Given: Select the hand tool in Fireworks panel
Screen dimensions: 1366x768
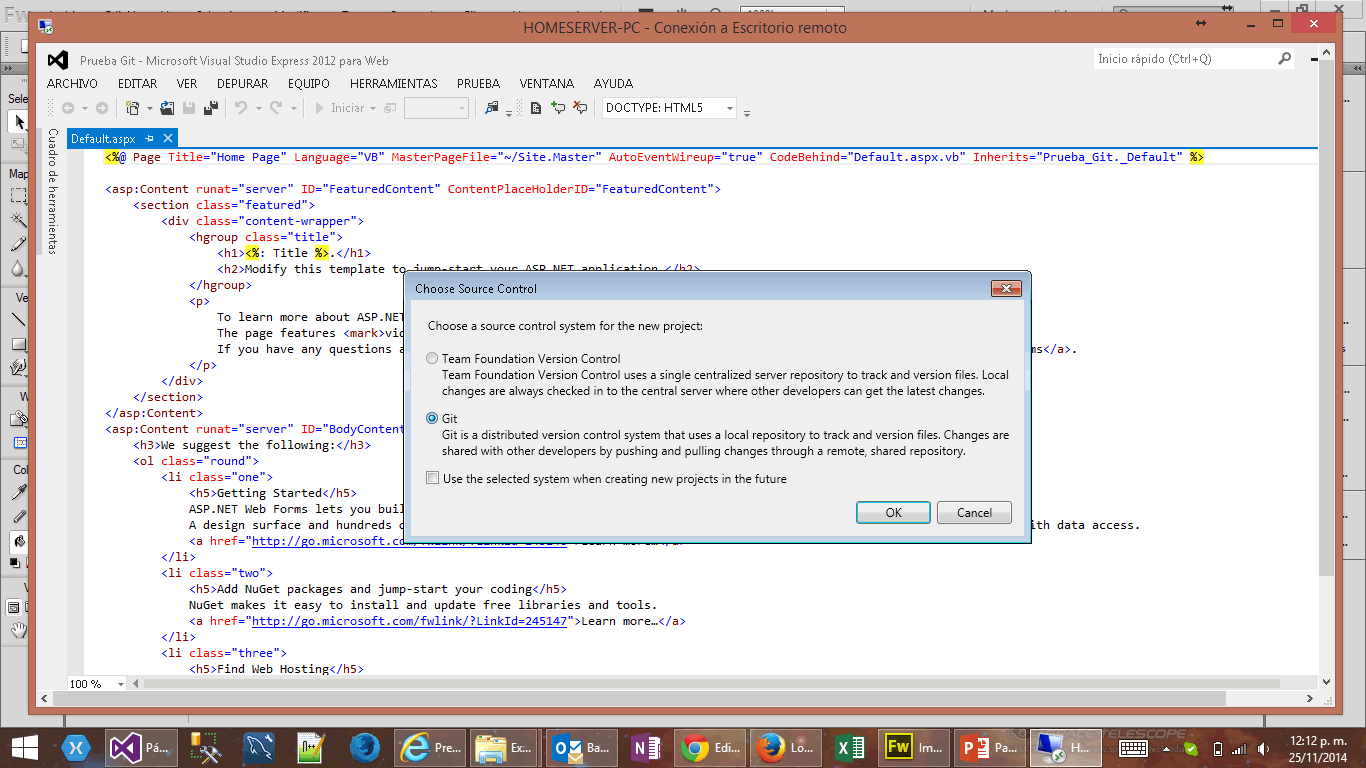Looking at the screenshot, I should 19,630.
